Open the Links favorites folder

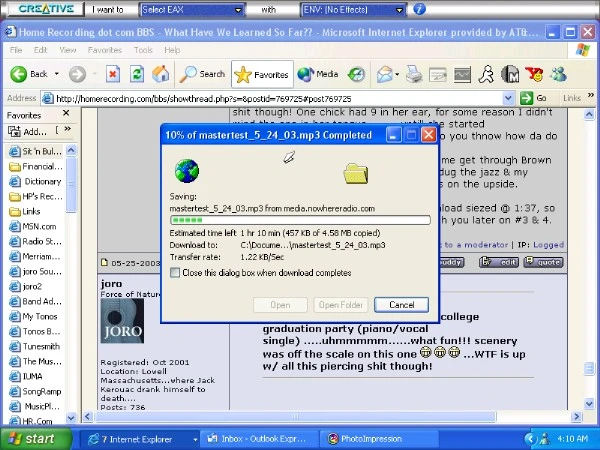[x=25, y=211]
